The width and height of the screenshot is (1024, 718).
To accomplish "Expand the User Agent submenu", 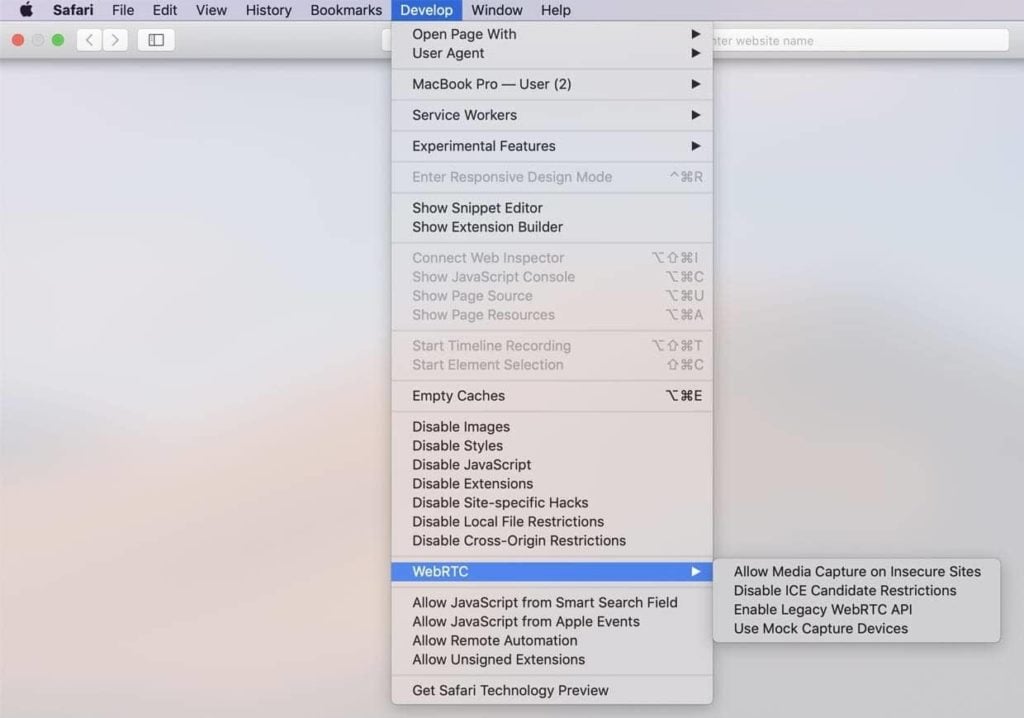I will [x=552, y=53].
